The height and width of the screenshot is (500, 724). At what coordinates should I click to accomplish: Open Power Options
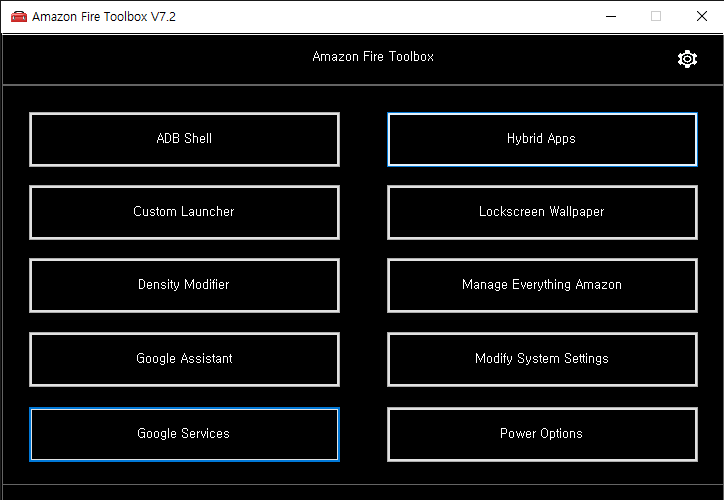coord(542,434)
